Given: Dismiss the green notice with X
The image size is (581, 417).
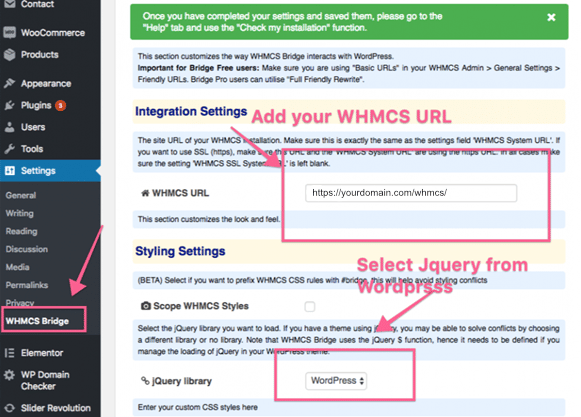Looking at the screenshot, I should tap(551, 17).
